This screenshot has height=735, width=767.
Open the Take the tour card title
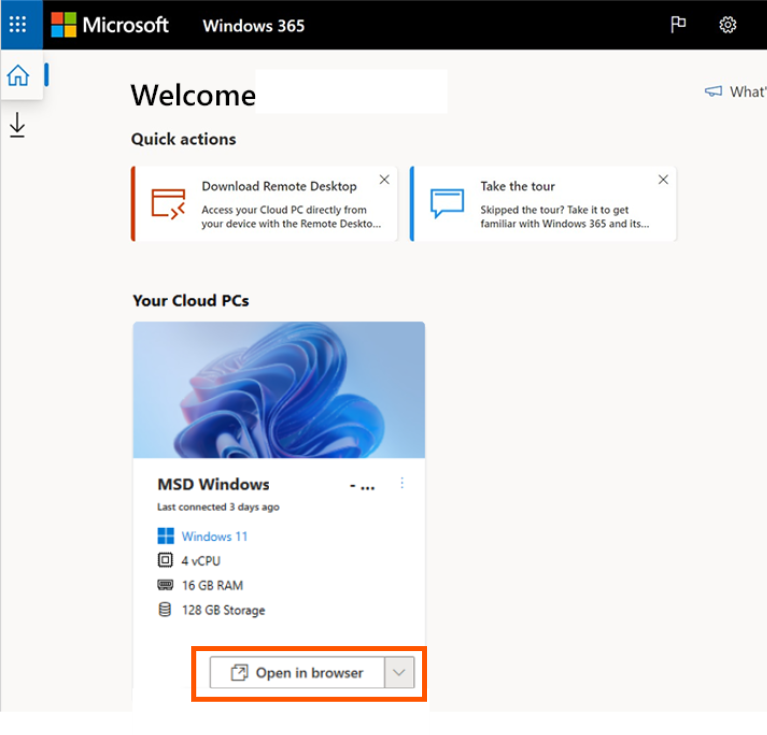[x=518, y=186]
